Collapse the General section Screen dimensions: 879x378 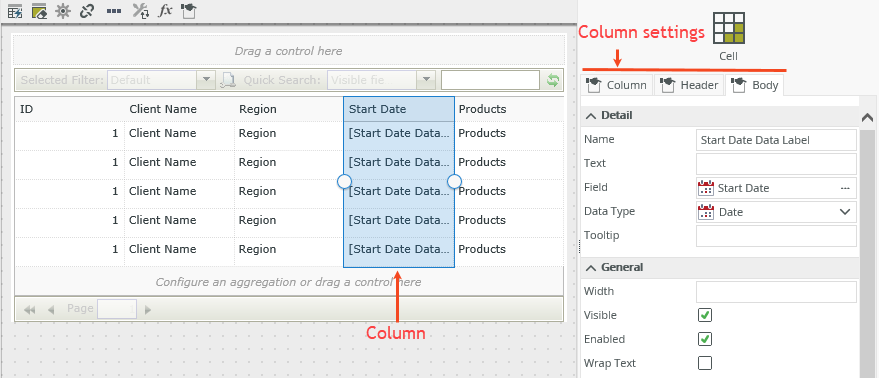tap(591, 268)
